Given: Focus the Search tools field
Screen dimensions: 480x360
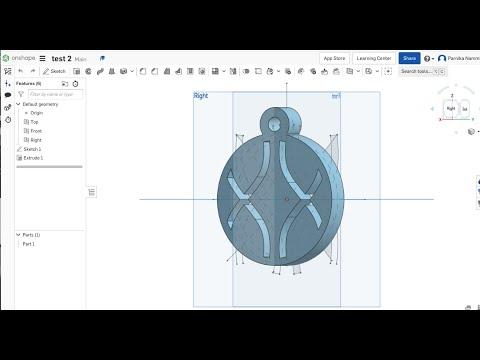Looking at the screenshot, I should [x=423, y=71].
